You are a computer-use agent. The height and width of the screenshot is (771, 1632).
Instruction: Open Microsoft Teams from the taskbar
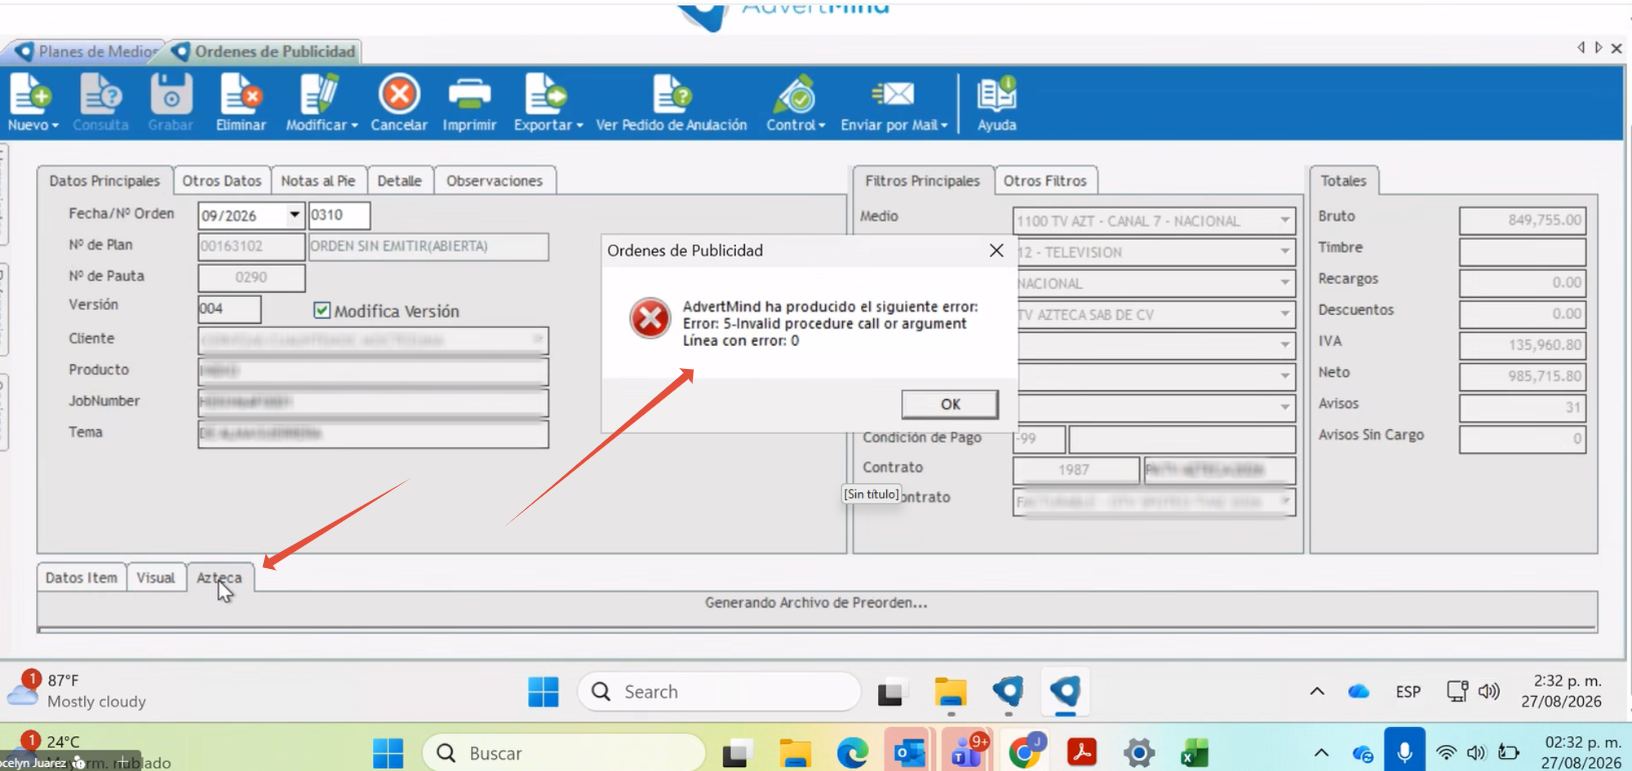point(966,752)
